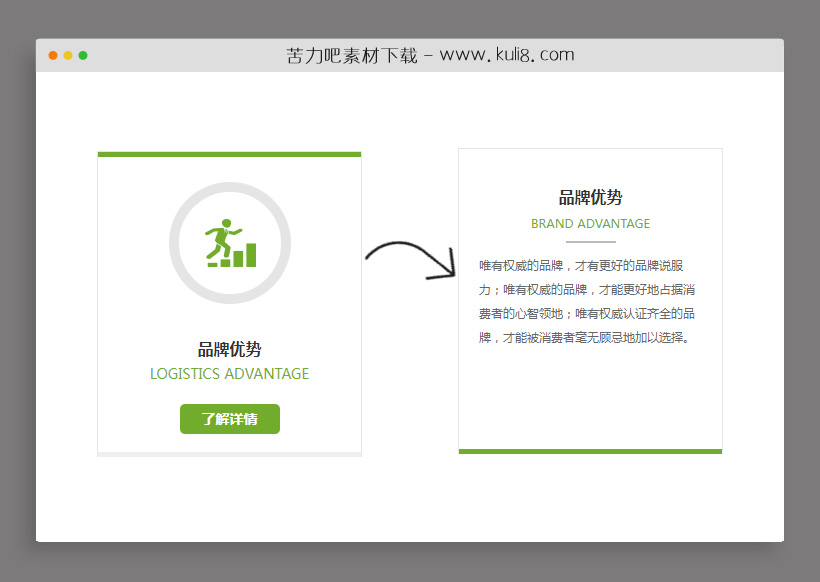This screenshot has width=820, height=582.
Task: Click the red traffic-light dot
Action: [x=52, y=56]
